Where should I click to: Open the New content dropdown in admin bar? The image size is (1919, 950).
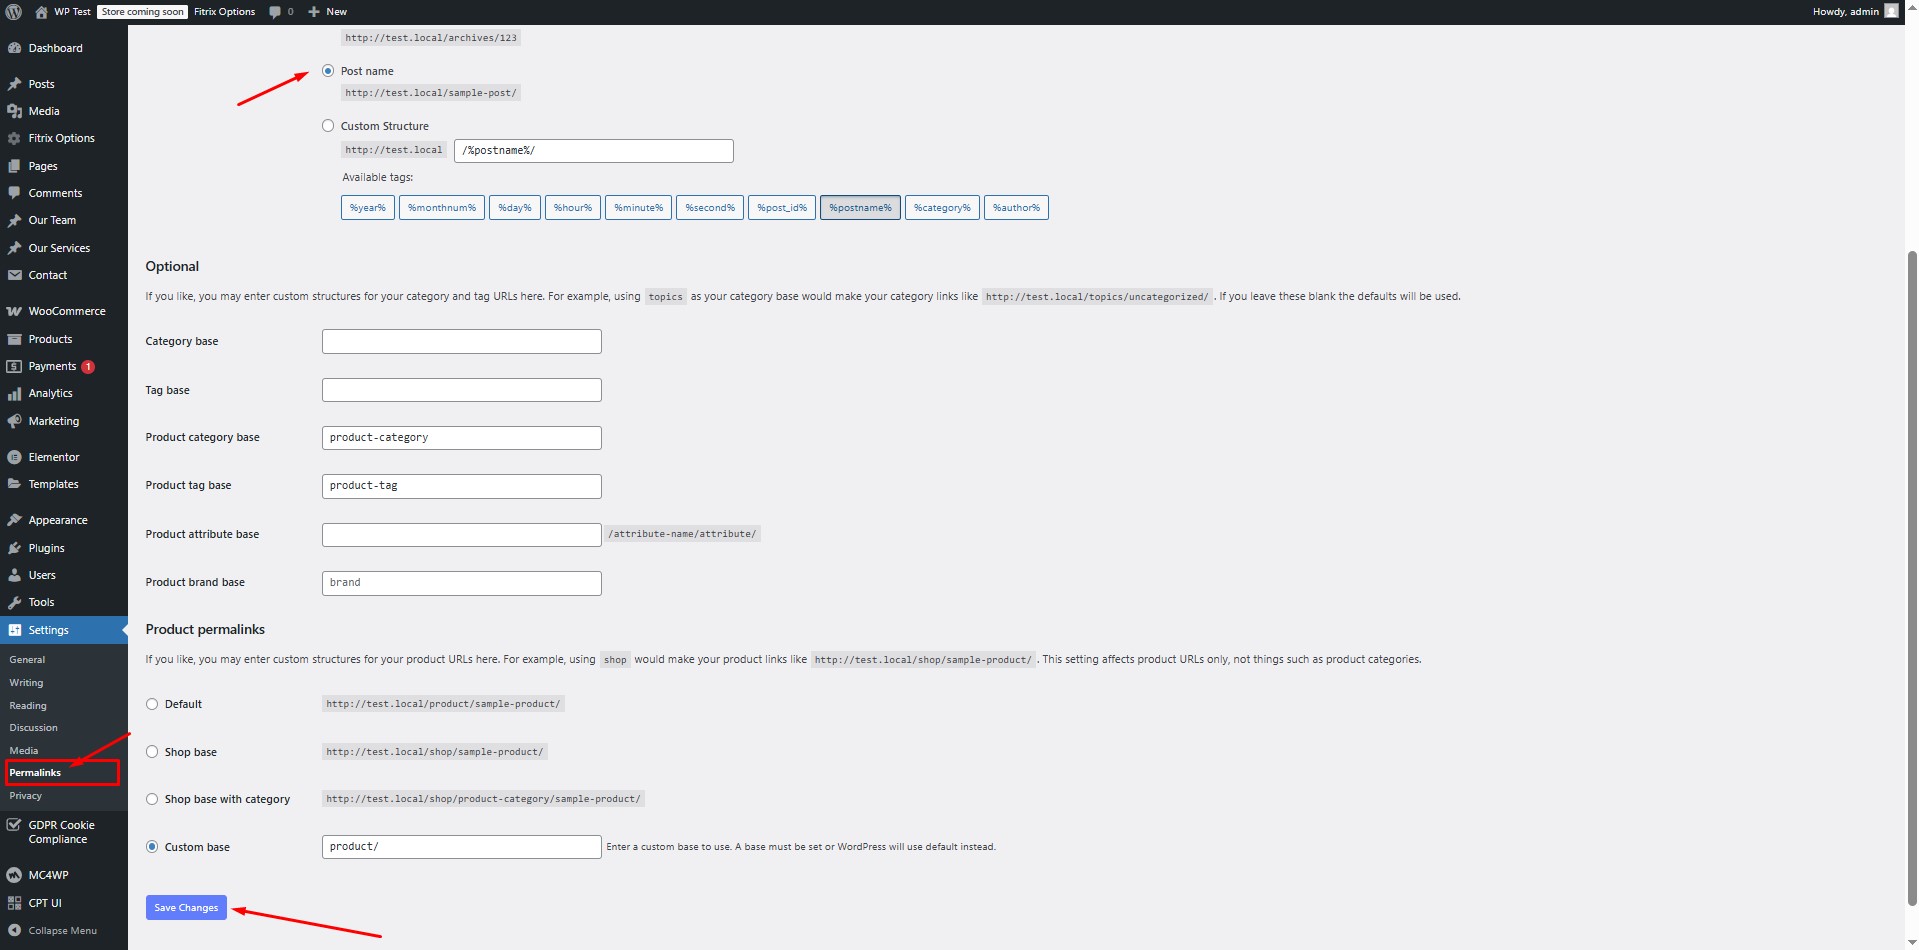(x=328, y=12)
